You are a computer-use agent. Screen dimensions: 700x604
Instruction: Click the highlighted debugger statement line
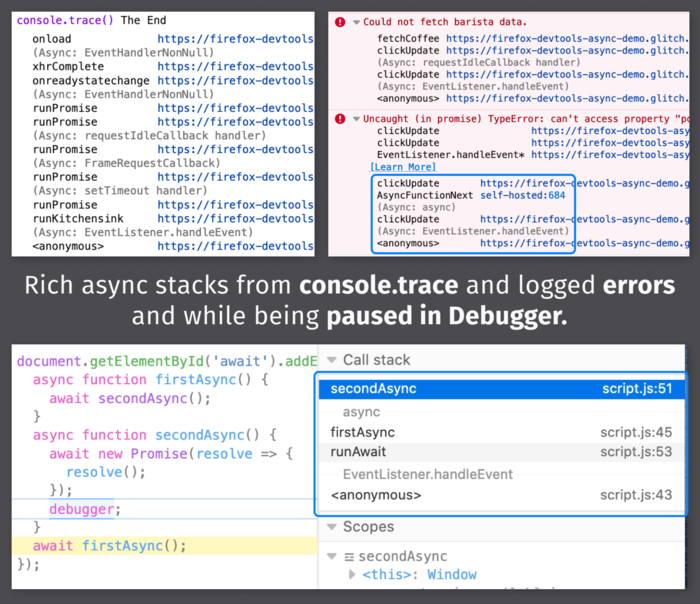tap(84, 509)
